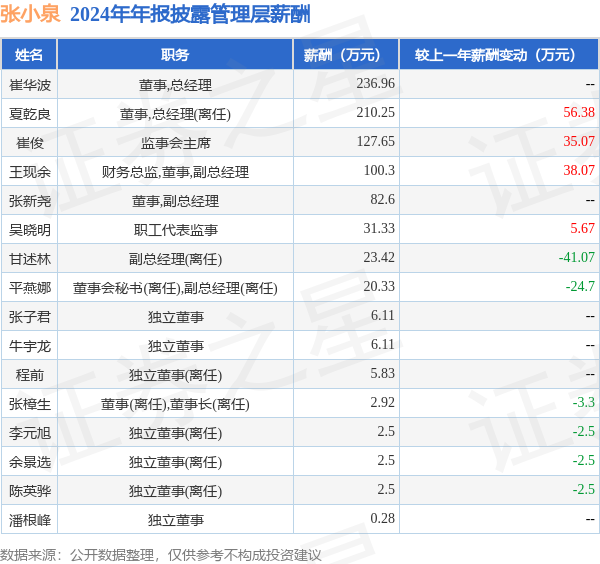Click the change value 38.07

pos(579,170)
